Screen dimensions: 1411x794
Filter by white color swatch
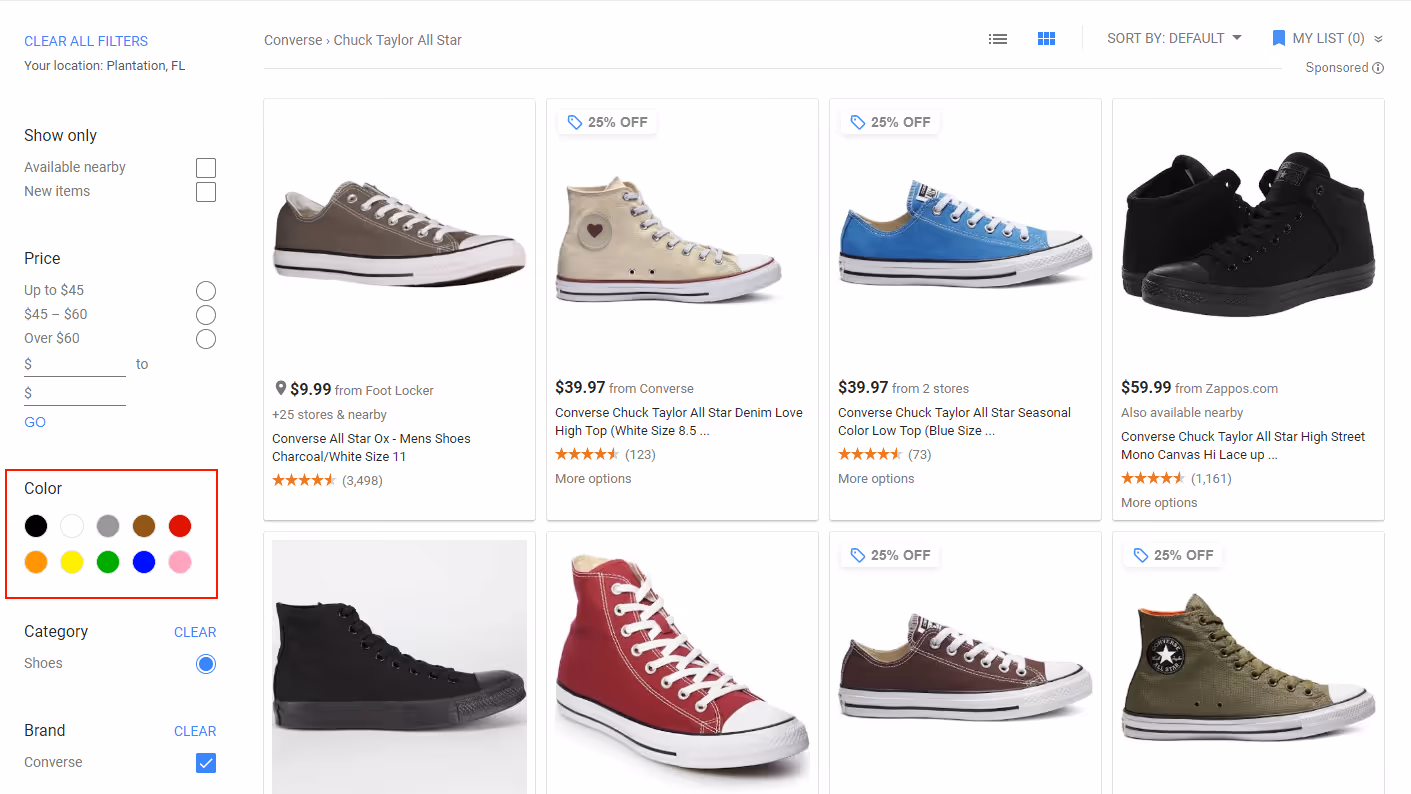tap(72, 526)
